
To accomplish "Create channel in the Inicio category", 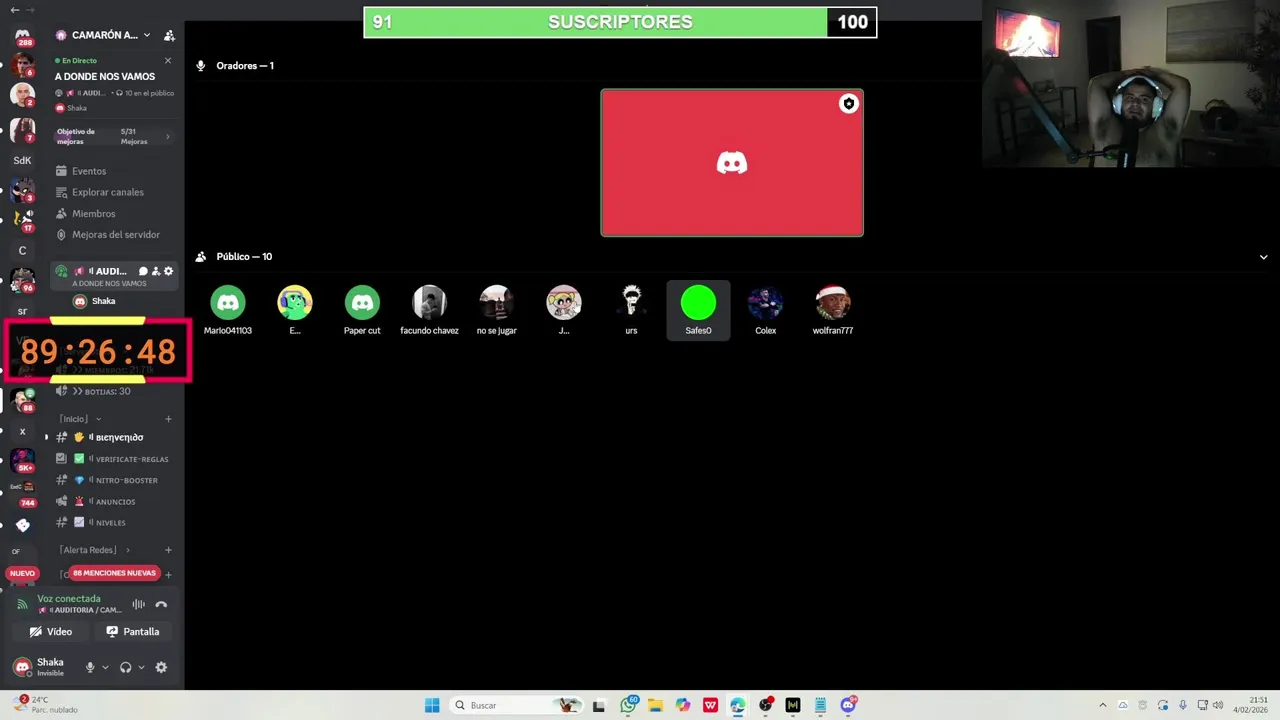I will click(168, 419).
